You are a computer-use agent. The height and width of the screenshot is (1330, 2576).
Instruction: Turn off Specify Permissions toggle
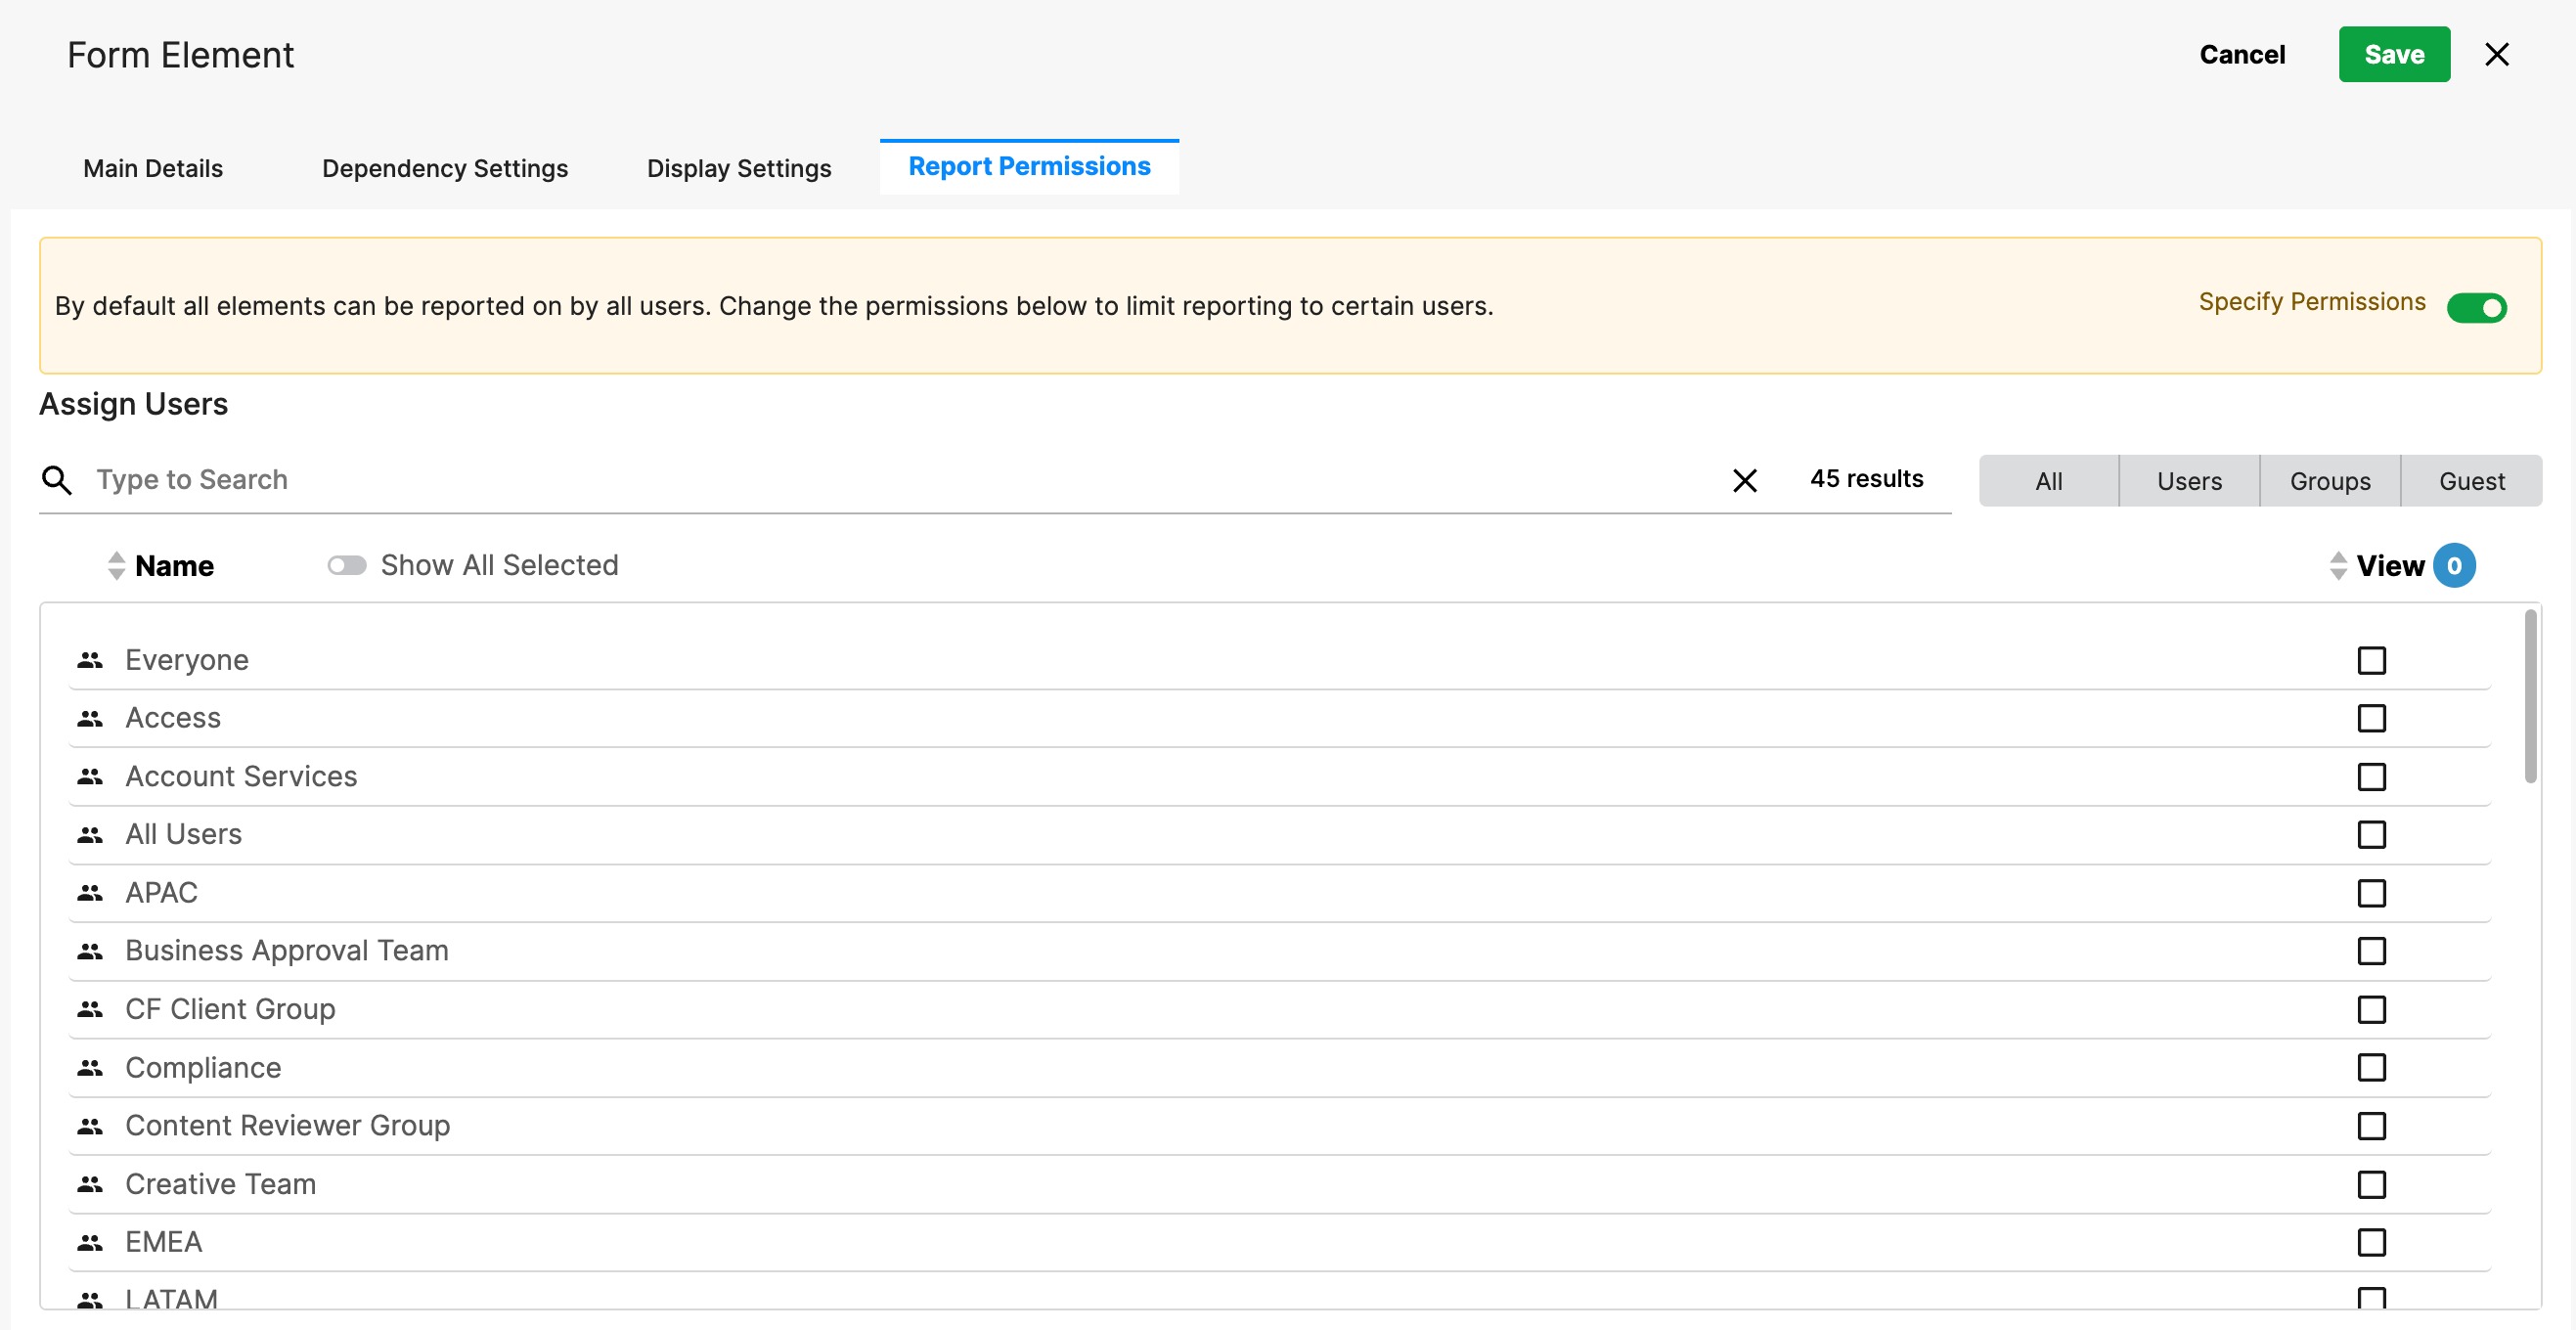2476,307
